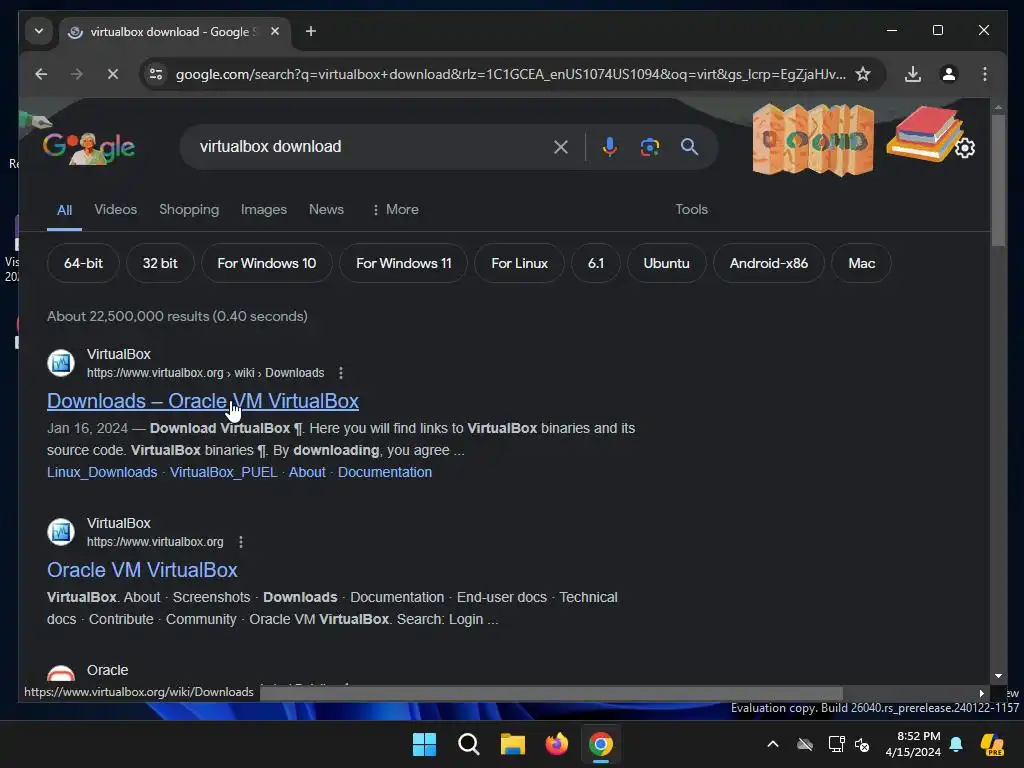Search by image with Google Lens

tap(649, 147)
